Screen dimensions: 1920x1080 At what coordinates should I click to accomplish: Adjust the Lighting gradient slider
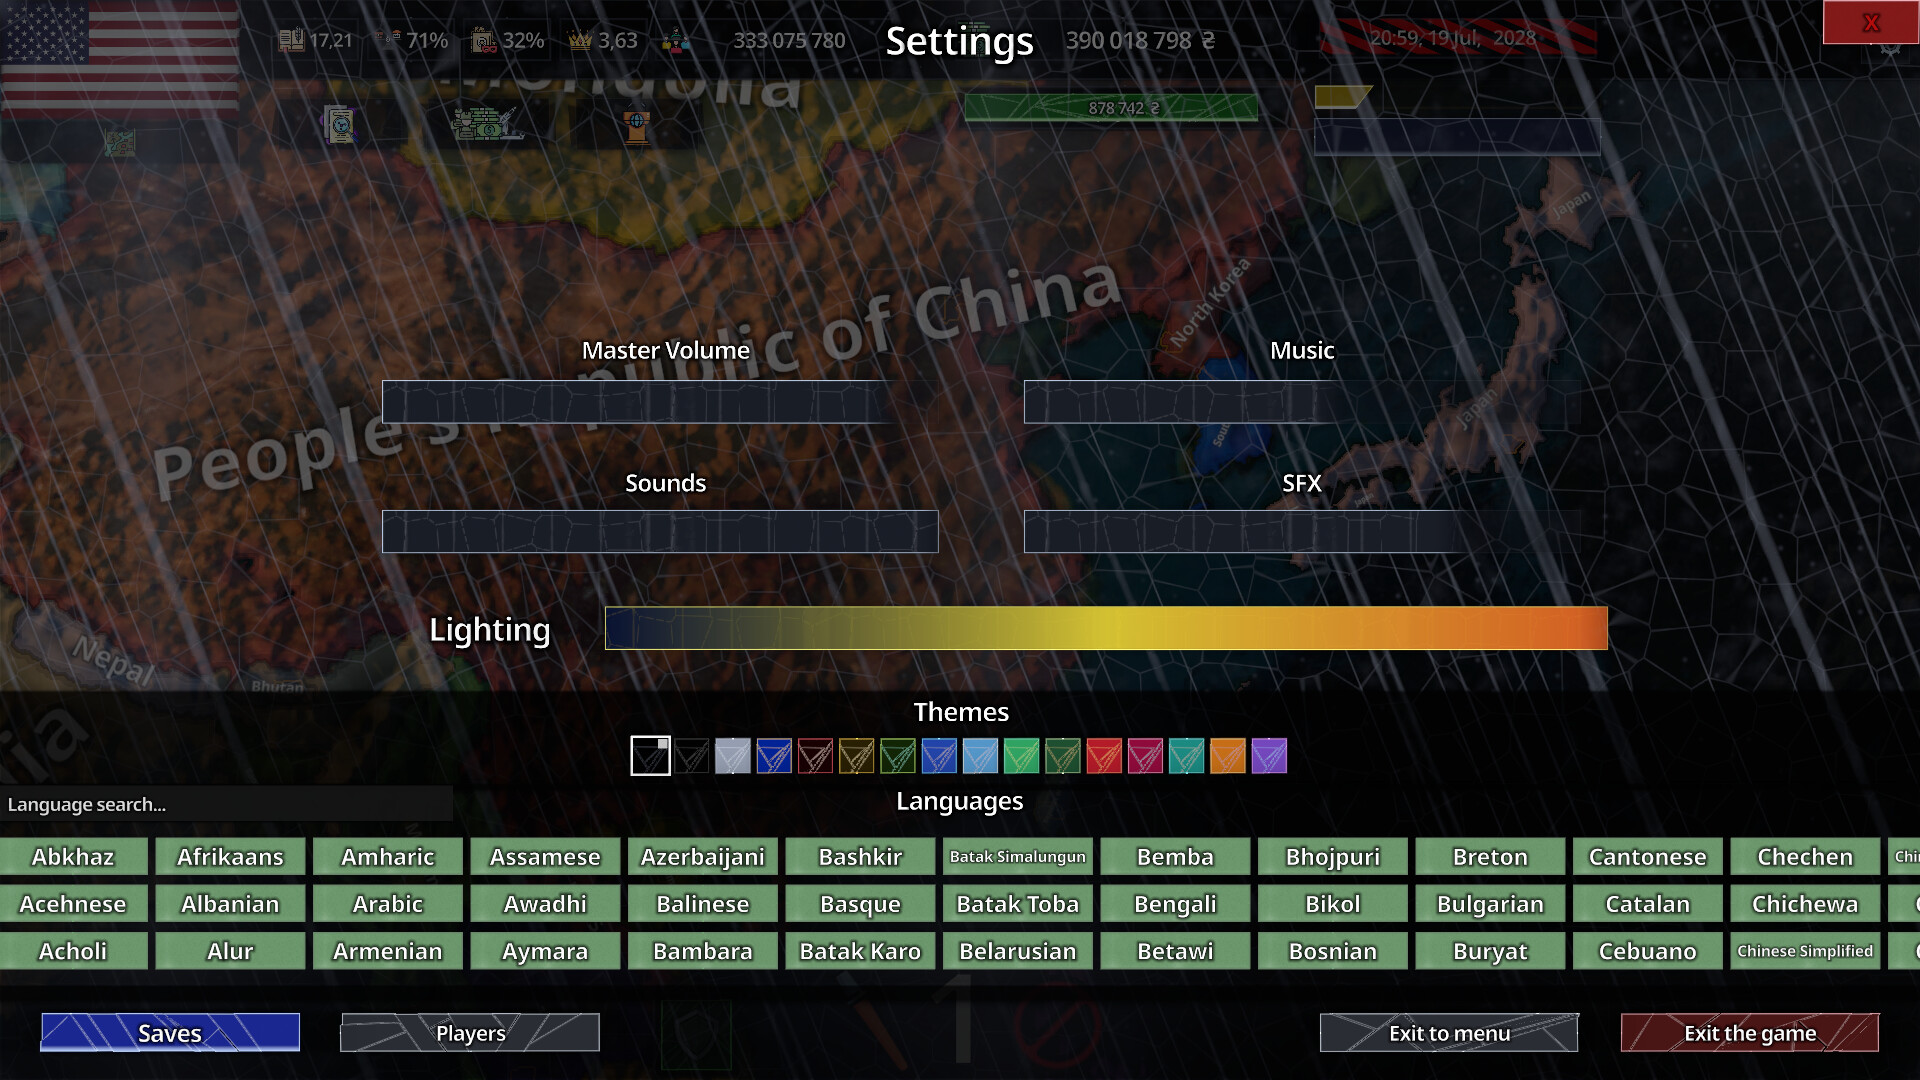[1106, 628]
